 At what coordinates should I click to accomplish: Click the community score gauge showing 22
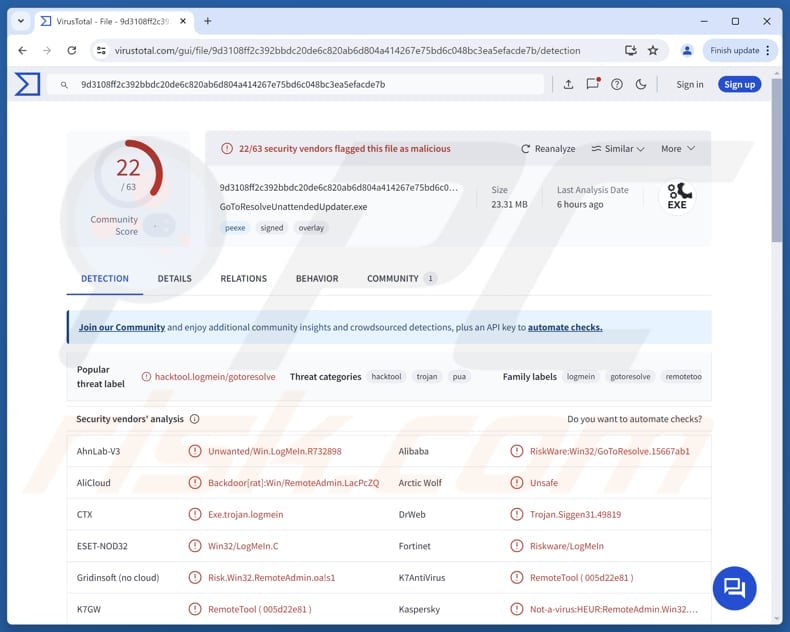coord(128,174)
